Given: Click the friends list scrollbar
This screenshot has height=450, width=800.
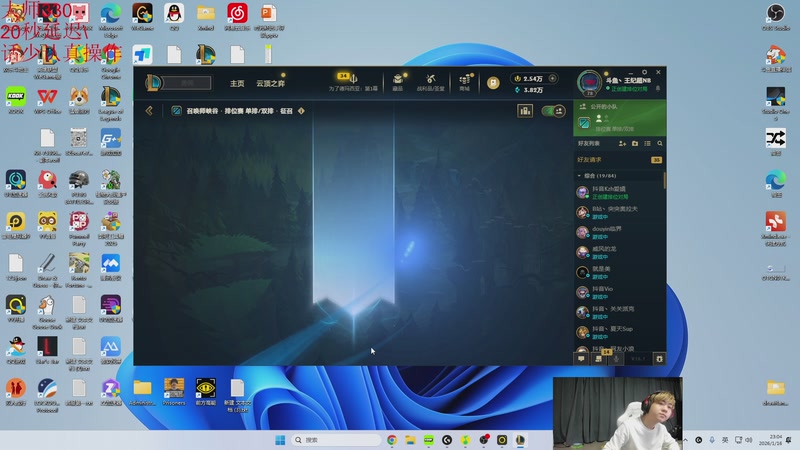Looking at the screenshot, I should [664, 181].
